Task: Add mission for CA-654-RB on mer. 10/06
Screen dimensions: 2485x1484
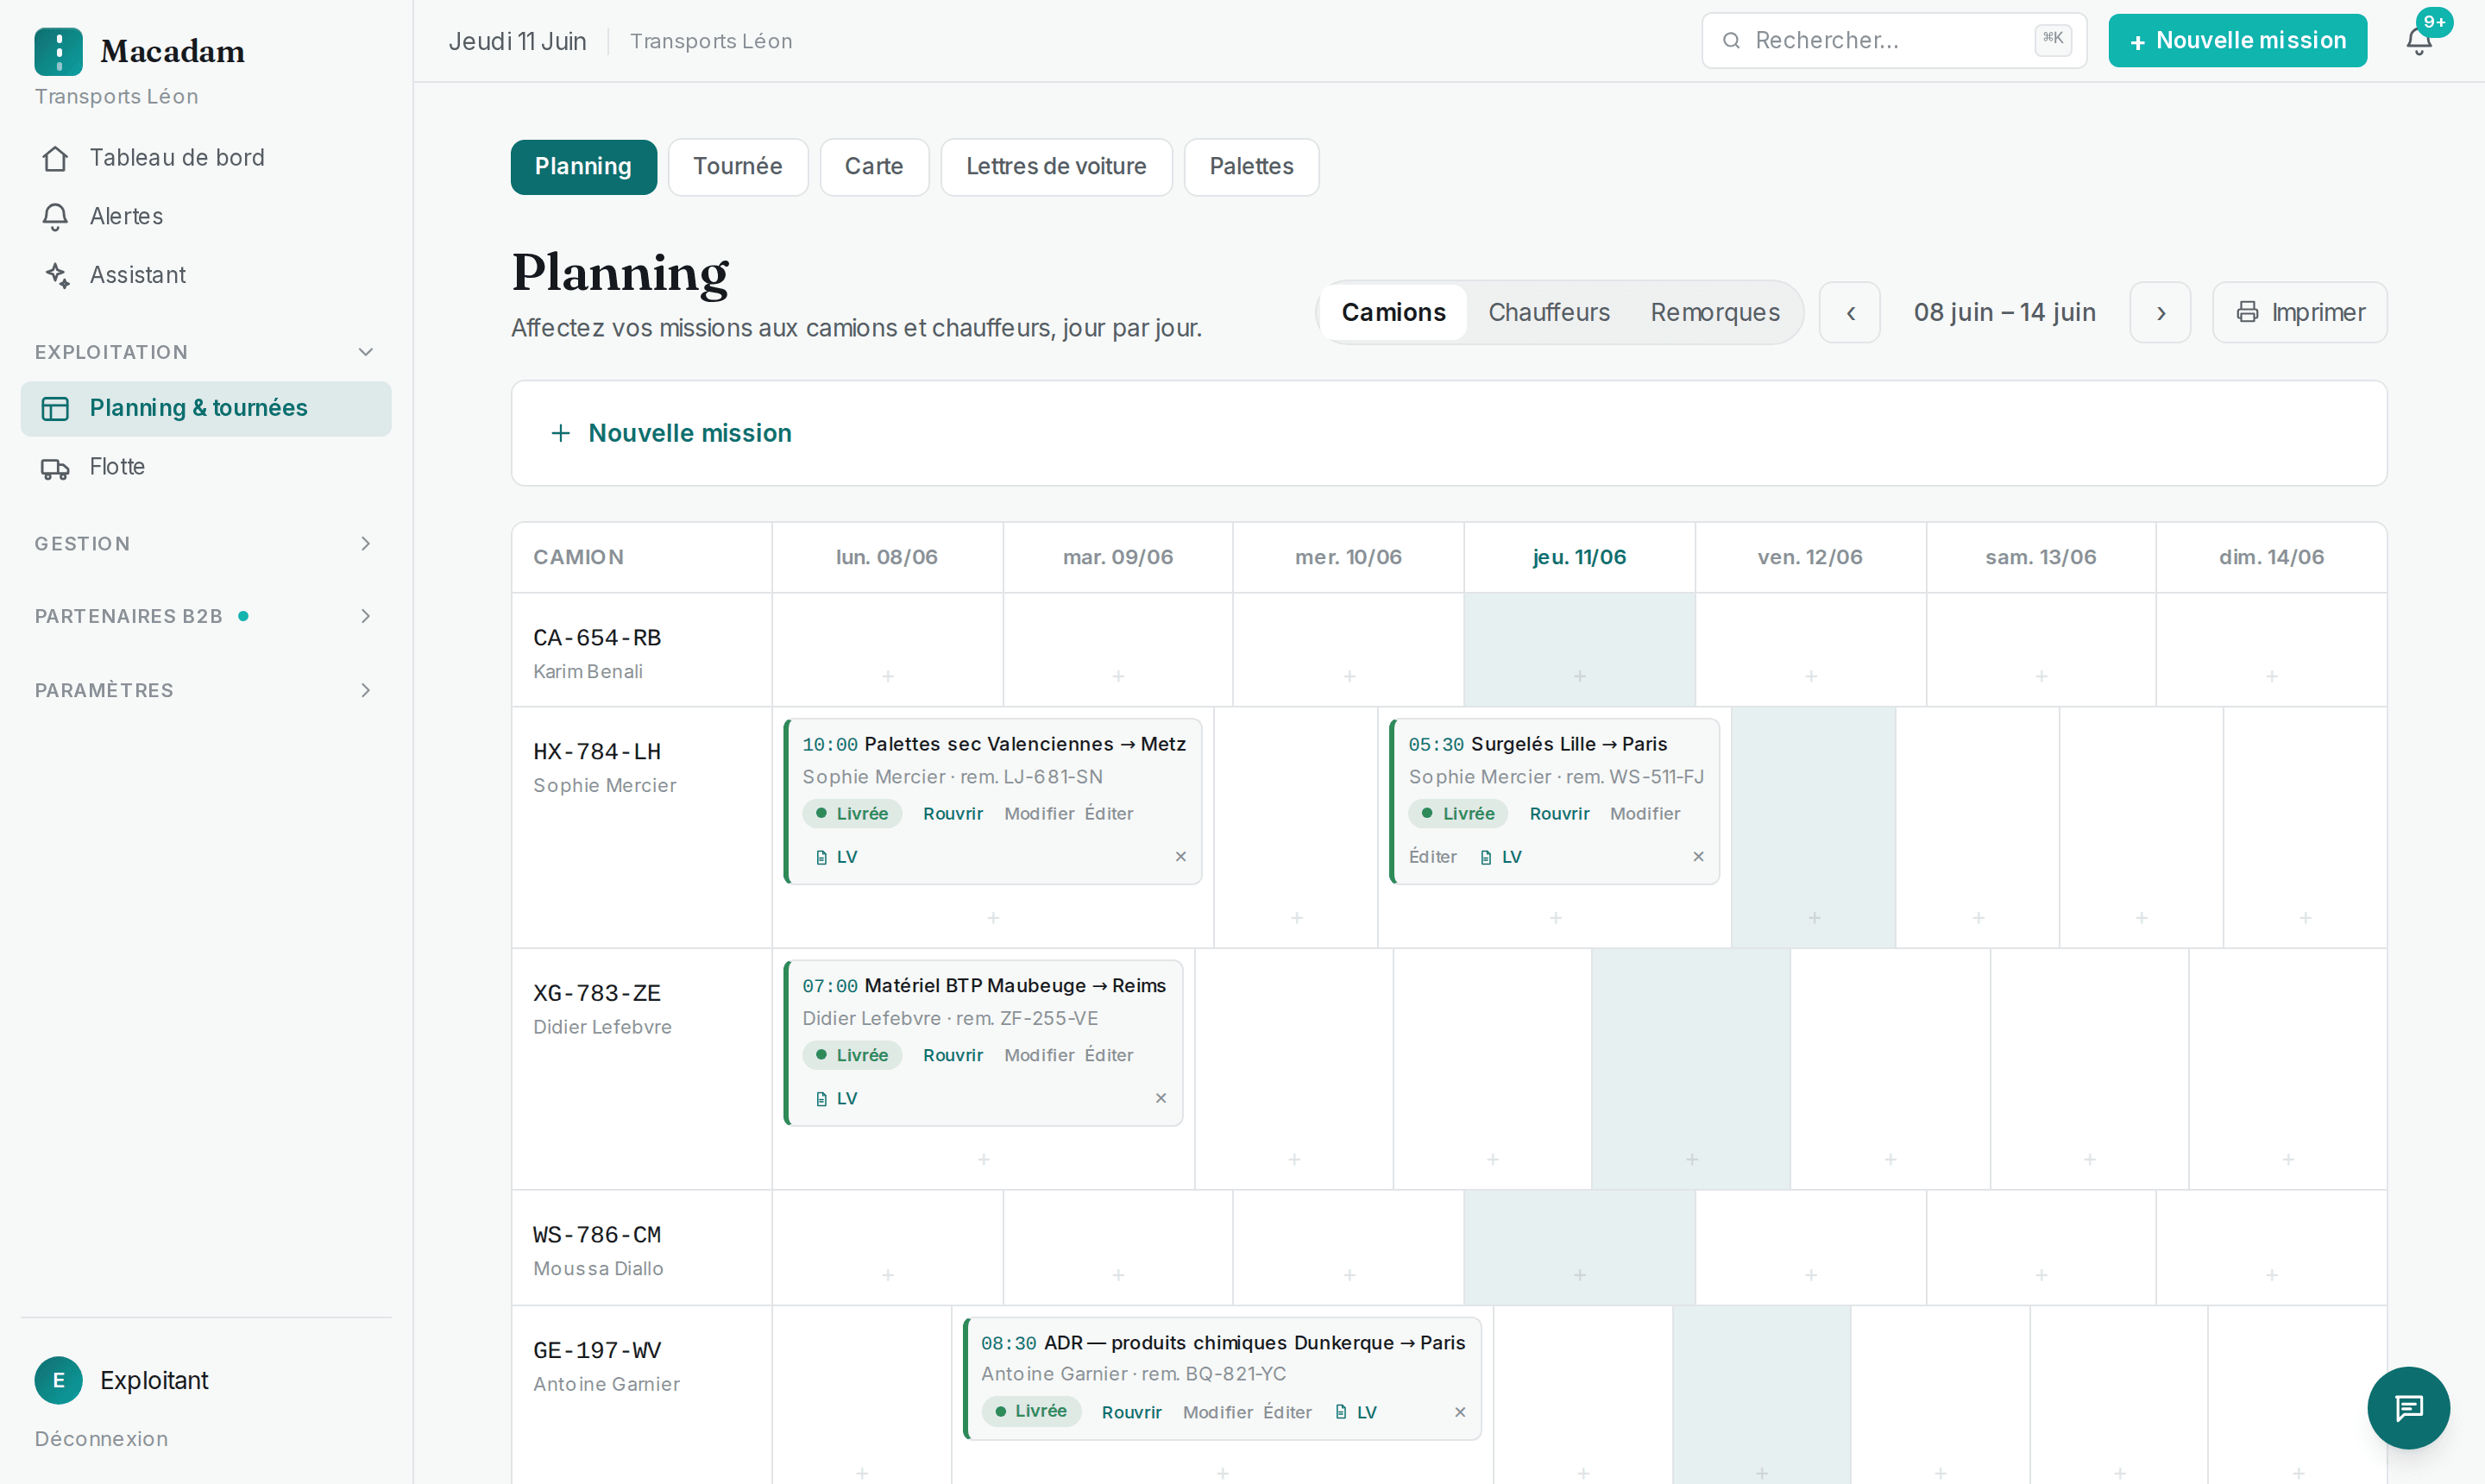Action: tap(1350, 677)
